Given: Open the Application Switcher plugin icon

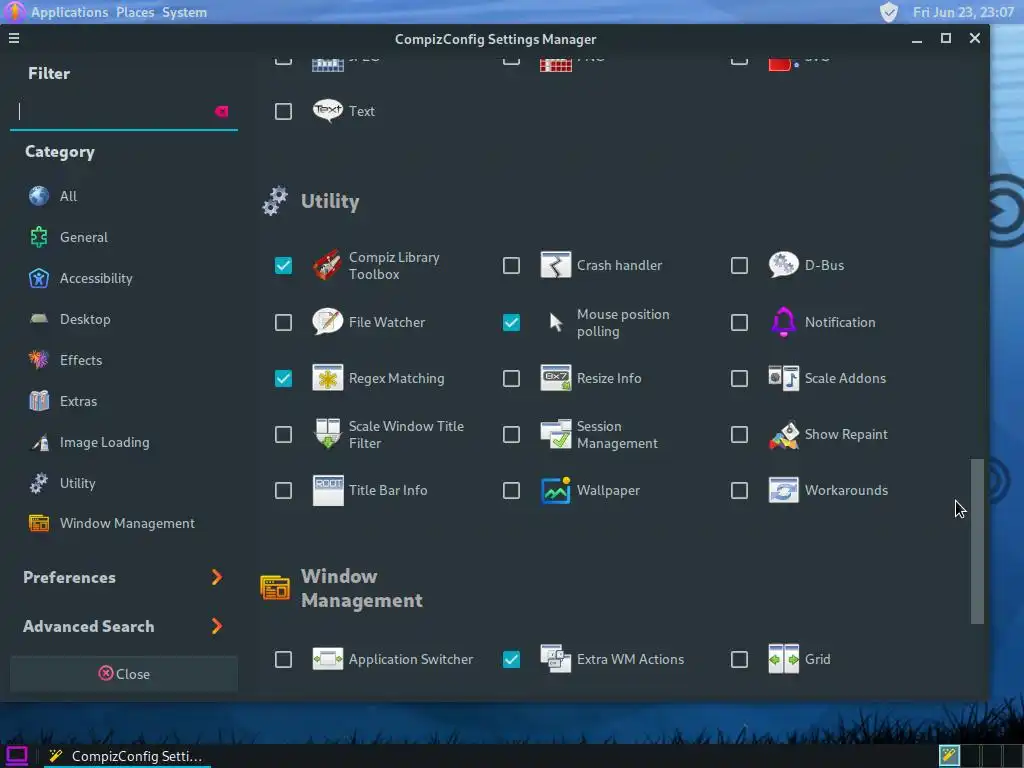Looking at the screenshot, I should pyautogui.click(x=327, y=659).
